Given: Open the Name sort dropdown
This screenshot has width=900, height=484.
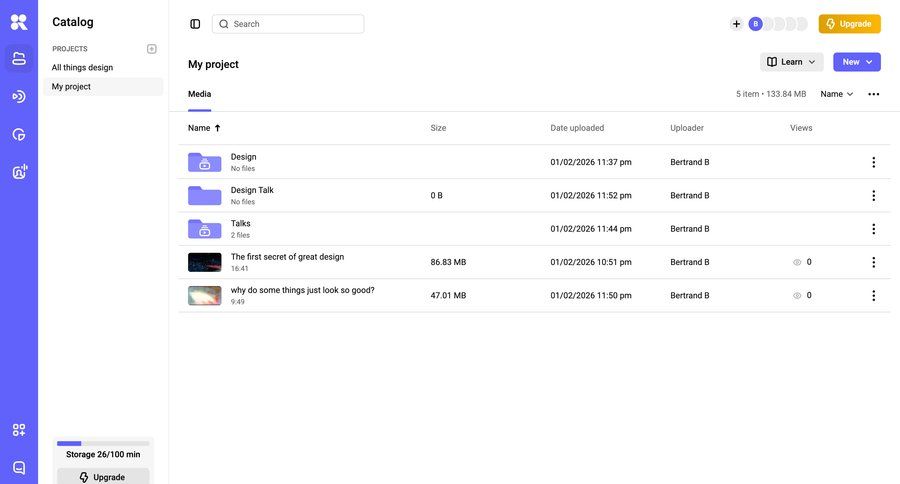Looking at the screenshot, I should (837, 94).
